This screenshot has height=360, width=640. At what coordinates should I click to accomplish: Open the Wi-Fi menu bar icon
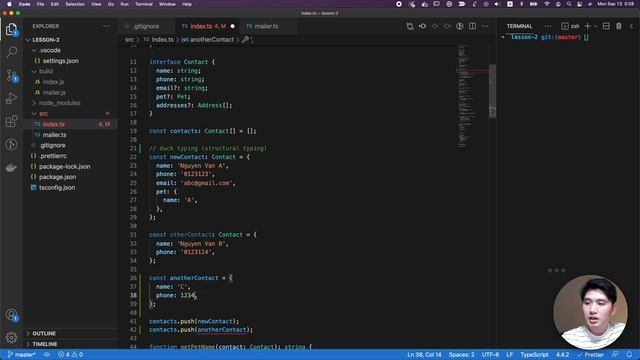pyautogui.click(x=547, y=4)
